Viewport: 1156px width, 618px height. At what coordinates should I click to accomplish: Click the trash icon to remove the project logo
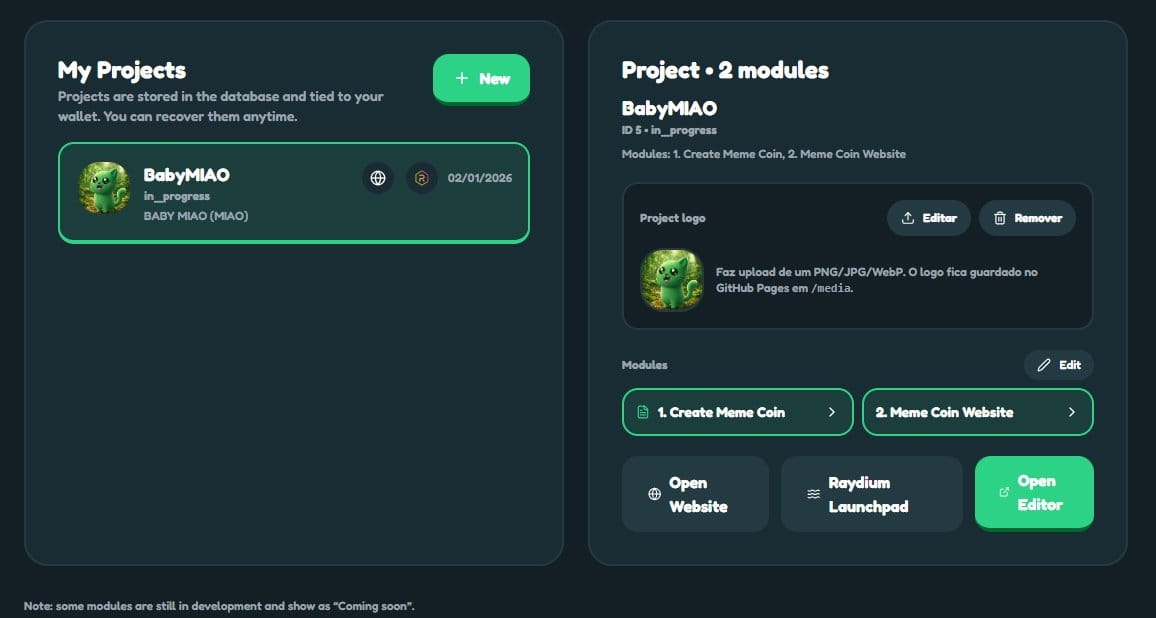point(999,218)
